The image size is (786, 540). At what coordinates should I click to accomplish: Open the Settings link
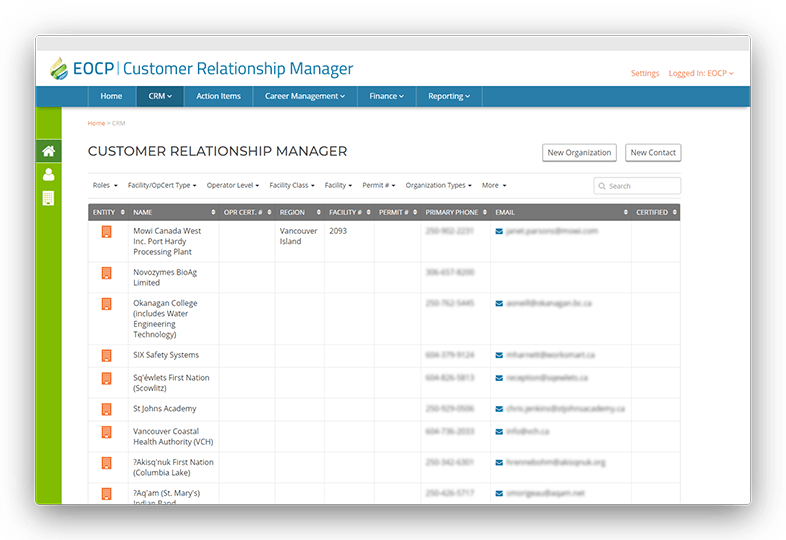645,73
